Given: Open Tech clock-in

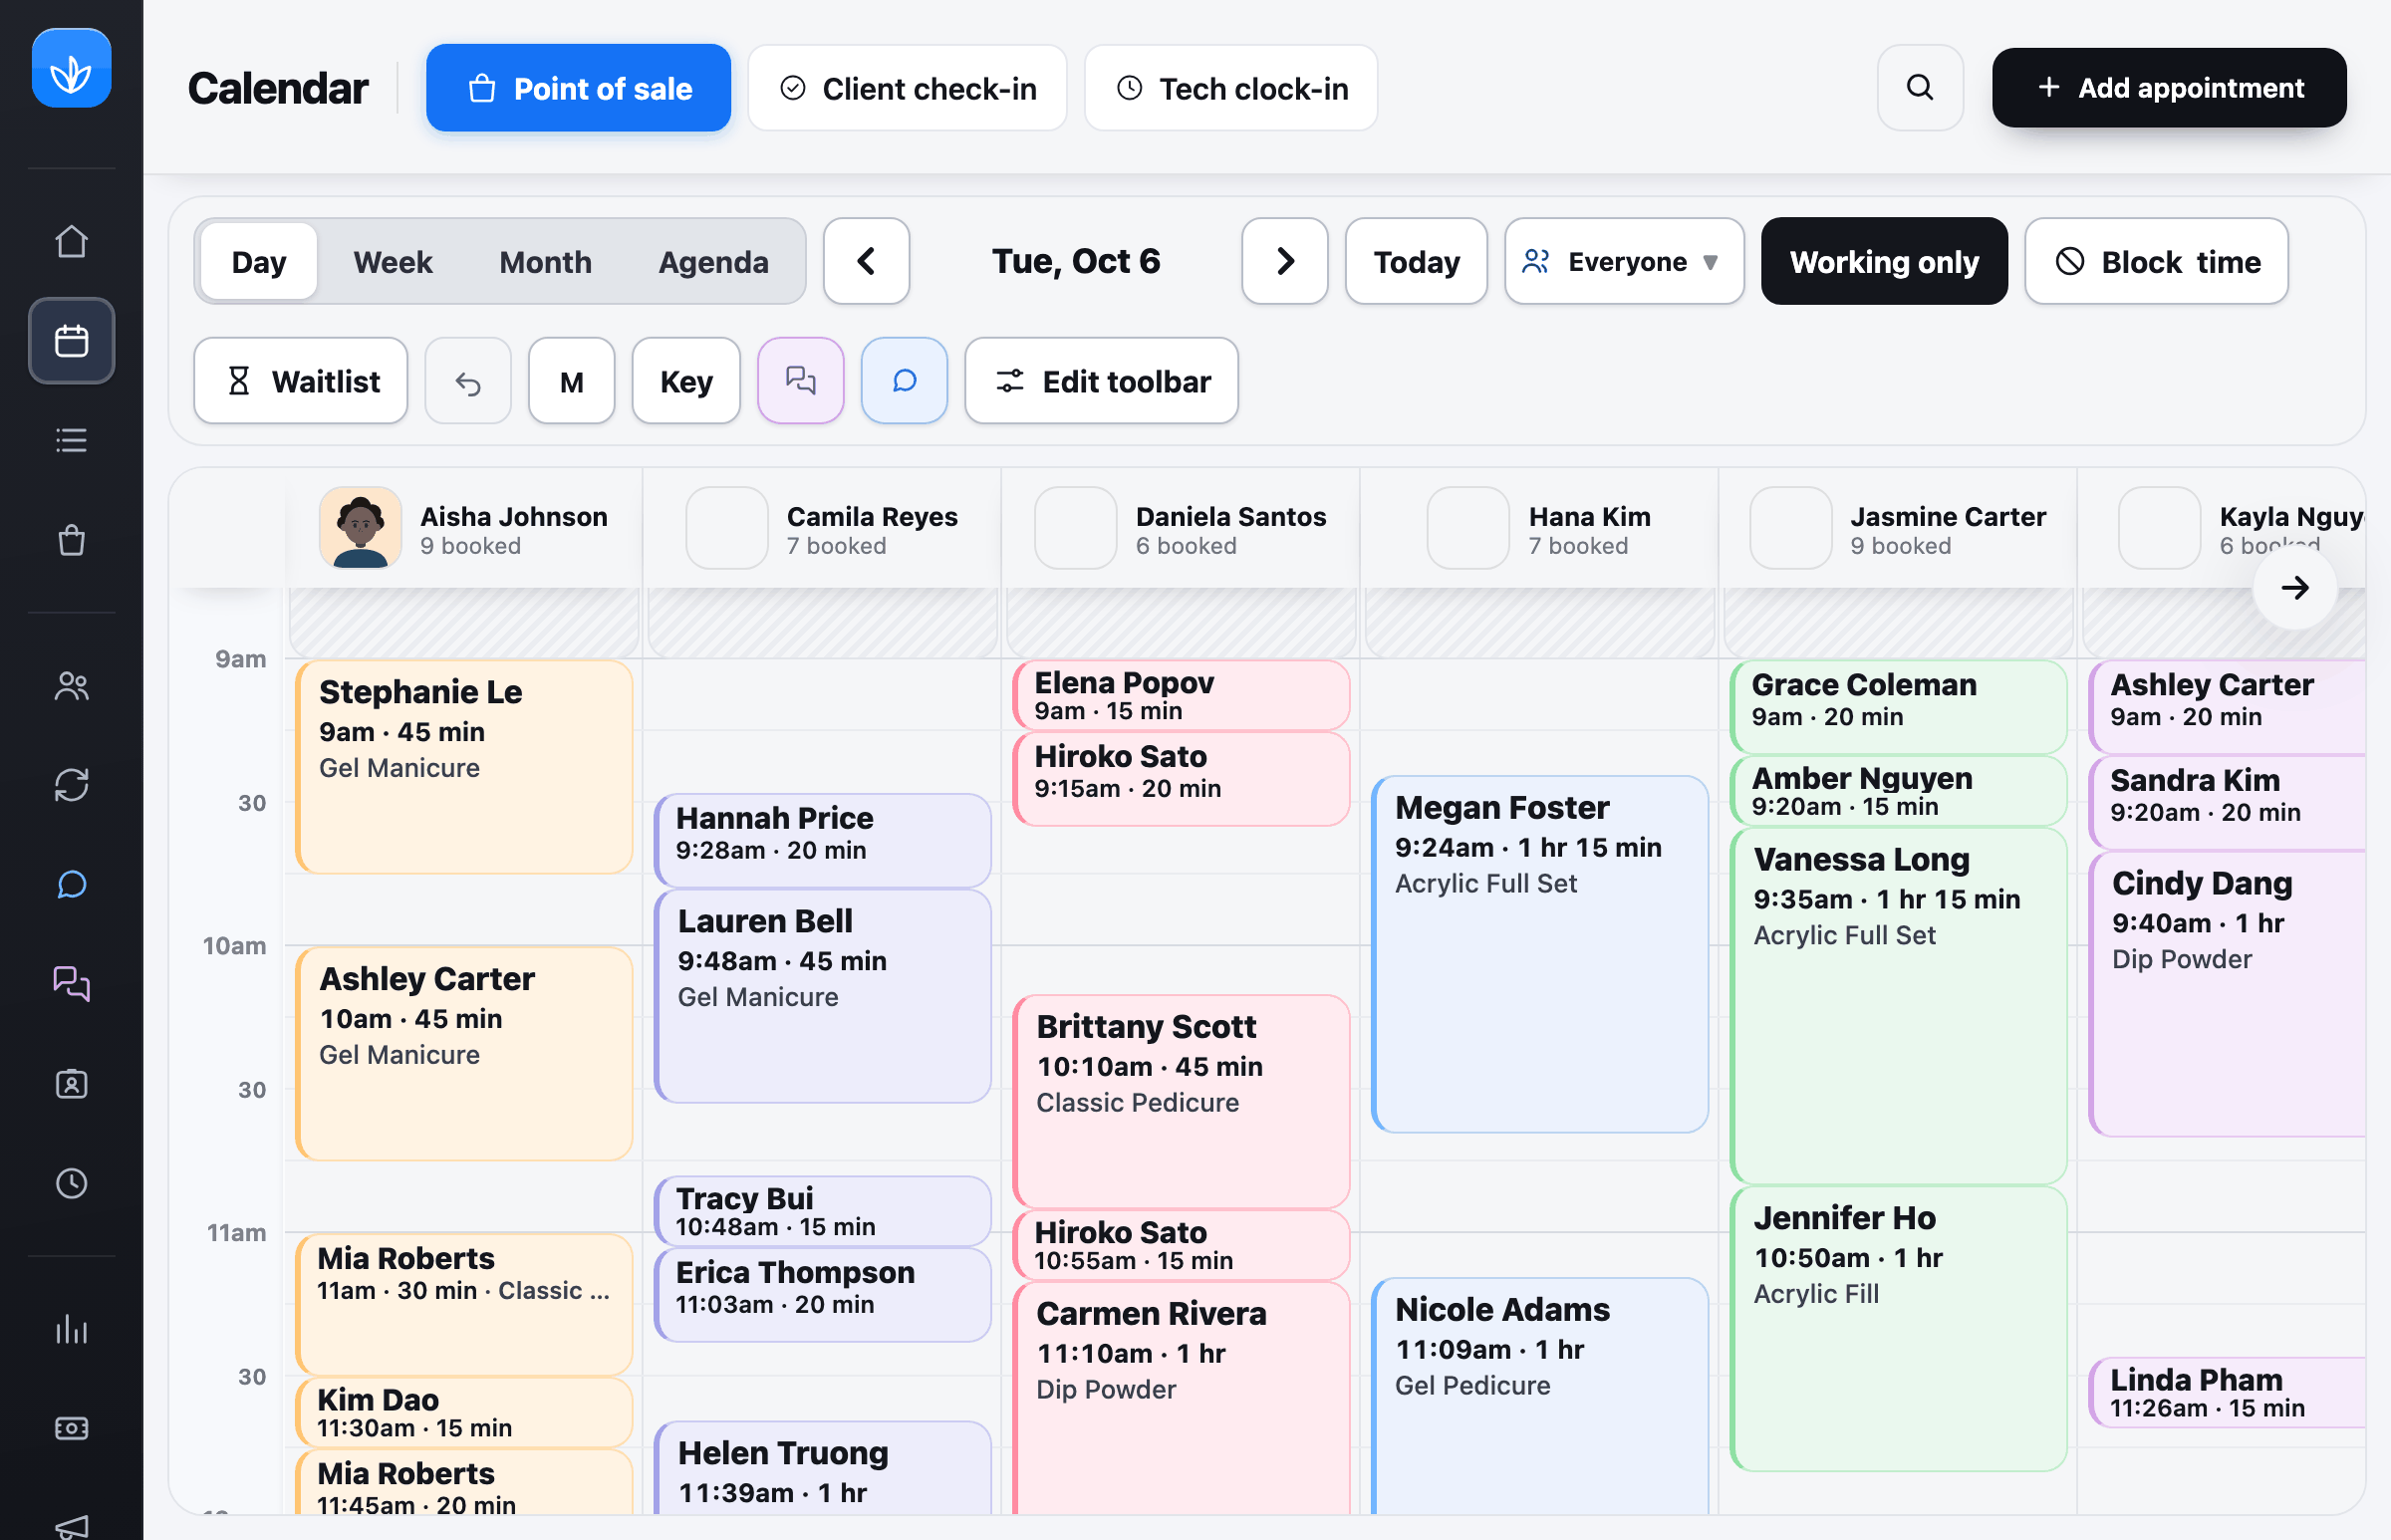Looking at the screenshot, I should click(1230, 88).
